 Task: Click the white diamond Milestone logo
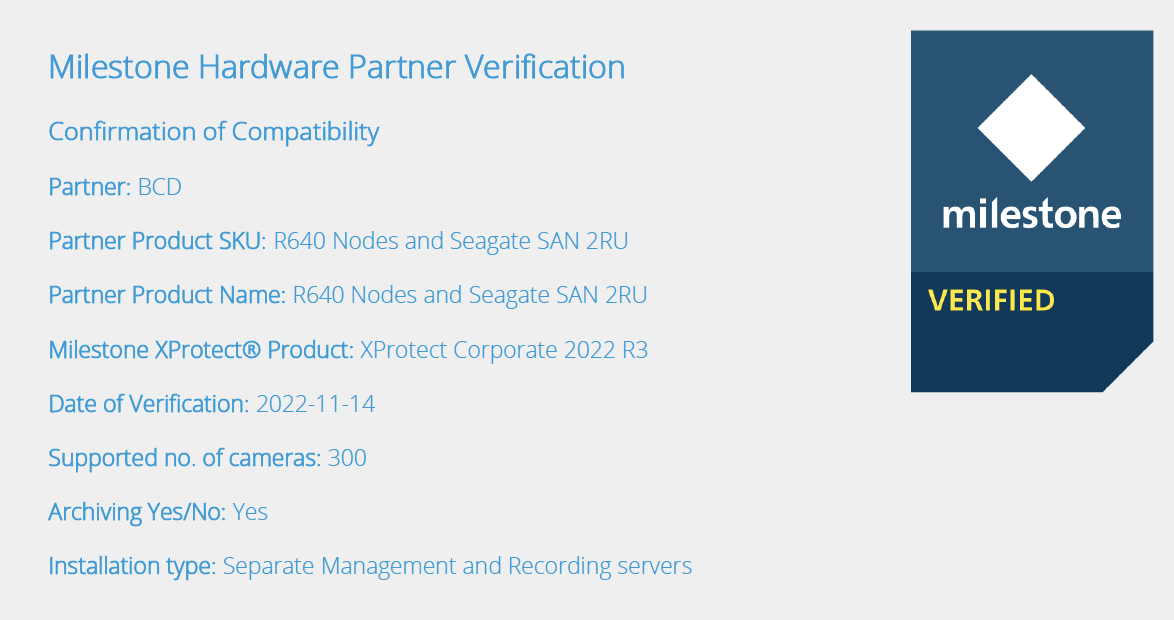[1031, 127]
